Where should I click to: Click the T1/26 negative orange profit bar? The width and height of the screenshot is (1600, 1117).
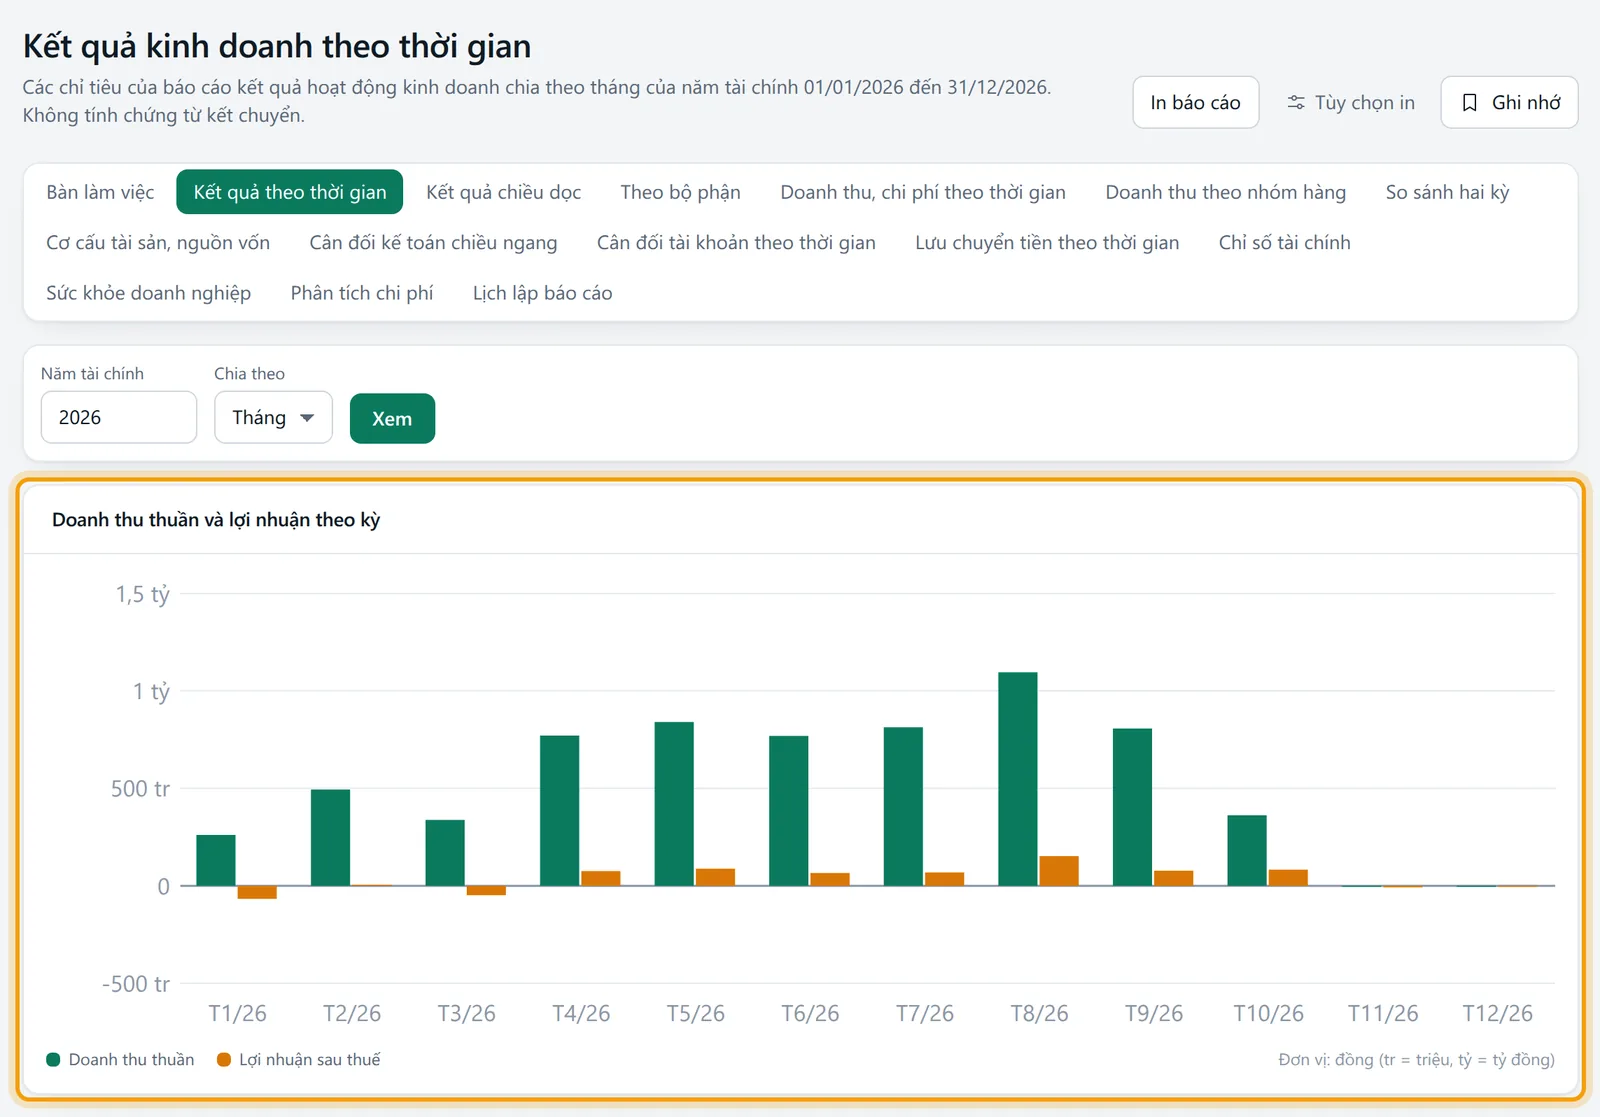pyautogui.click(x=257, y=892)
